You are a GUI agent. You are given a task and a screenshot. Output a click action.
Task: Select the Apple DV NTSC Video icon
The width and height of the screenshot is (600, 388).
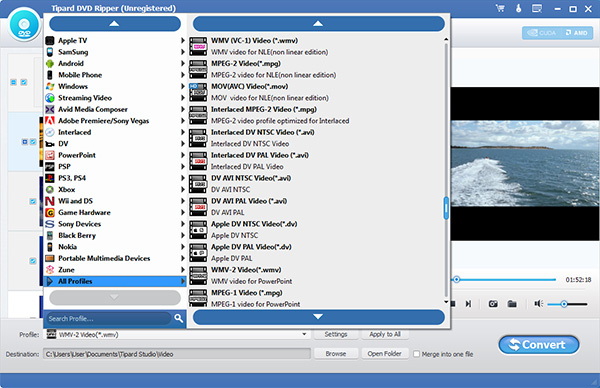coord(198,230)
